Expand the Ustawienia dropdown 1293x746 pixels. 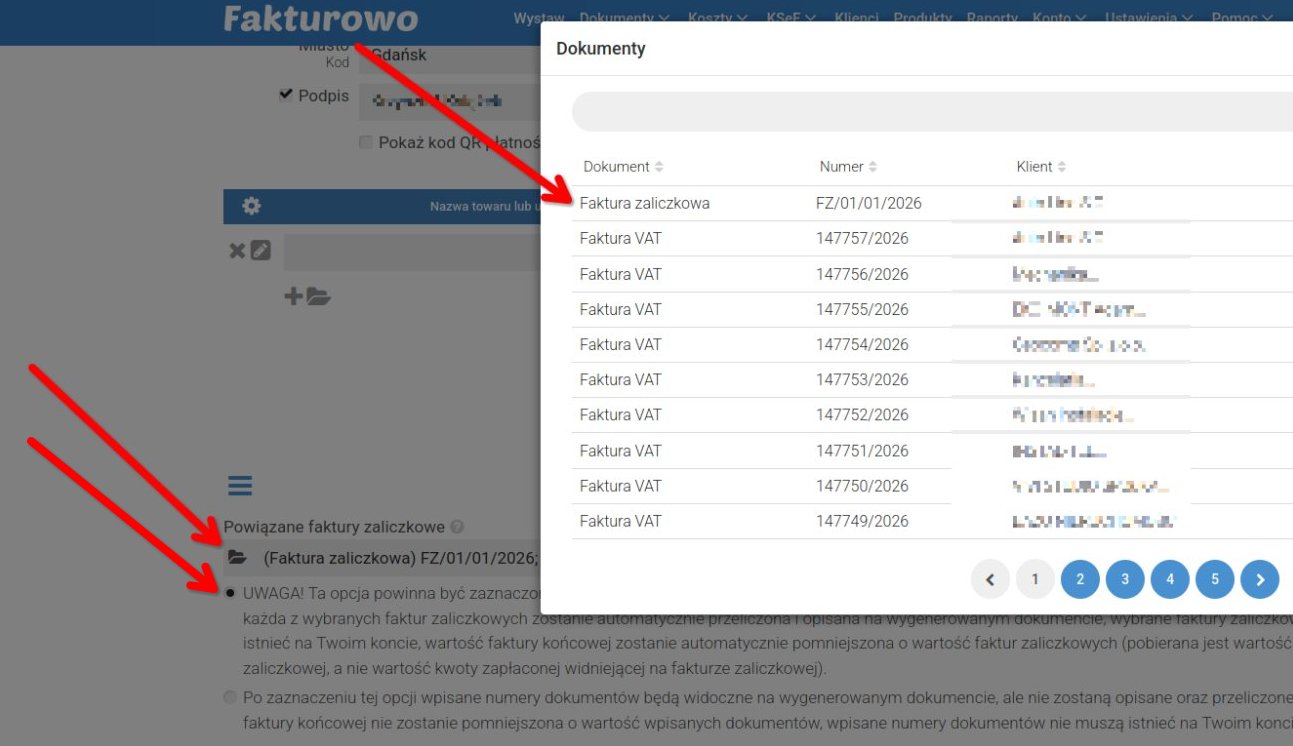[1145, 17]
